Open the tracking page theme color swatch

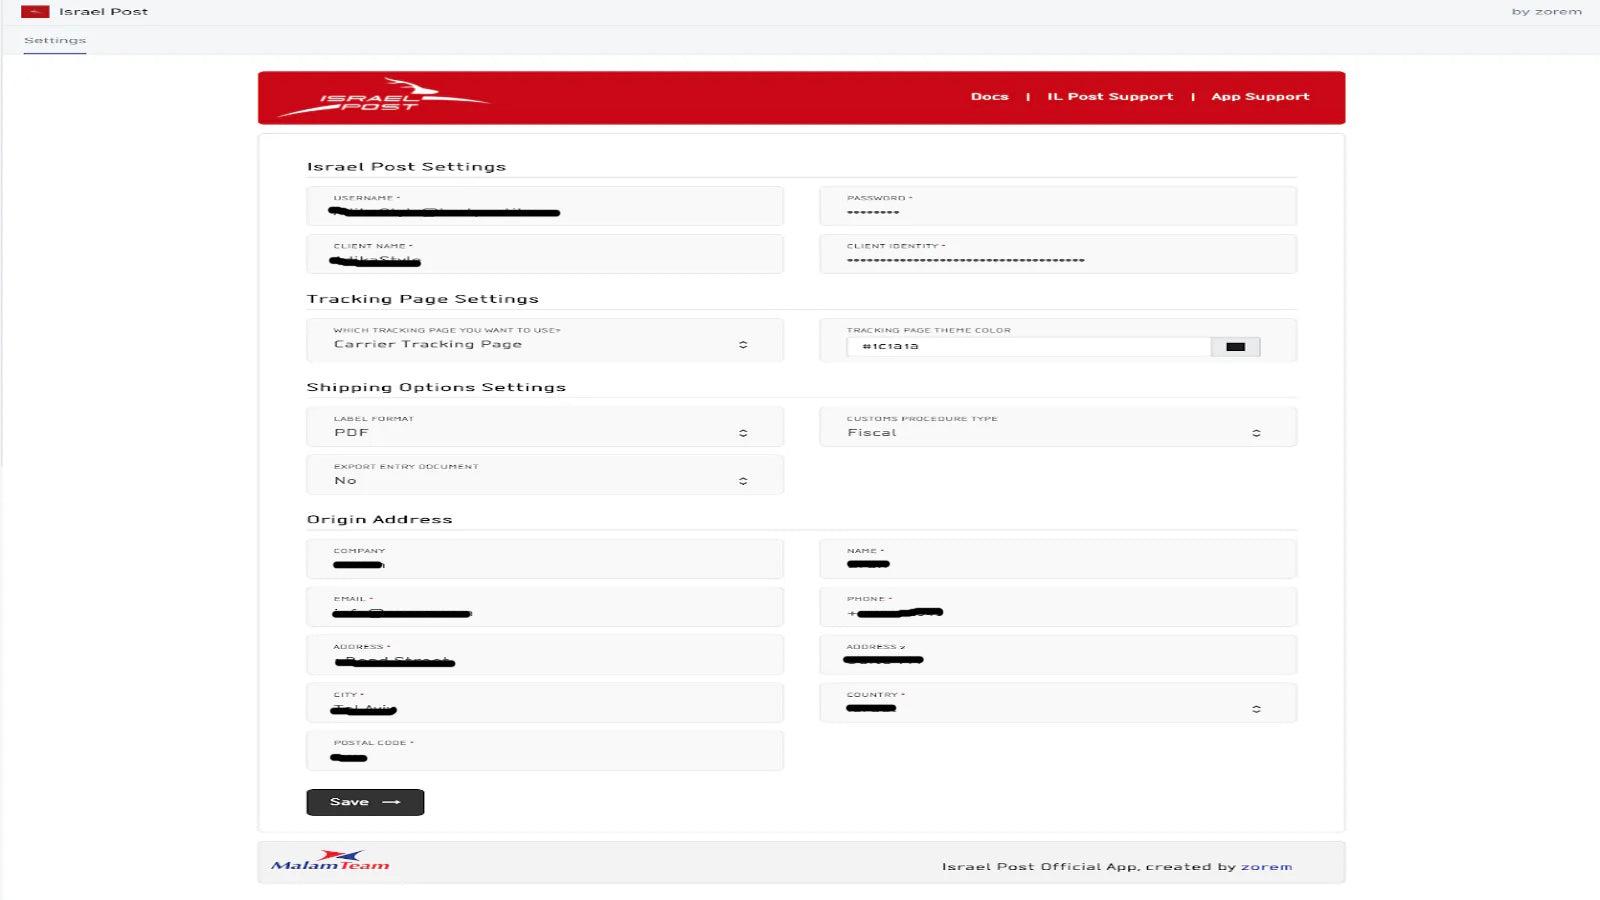pos(1237,345)
